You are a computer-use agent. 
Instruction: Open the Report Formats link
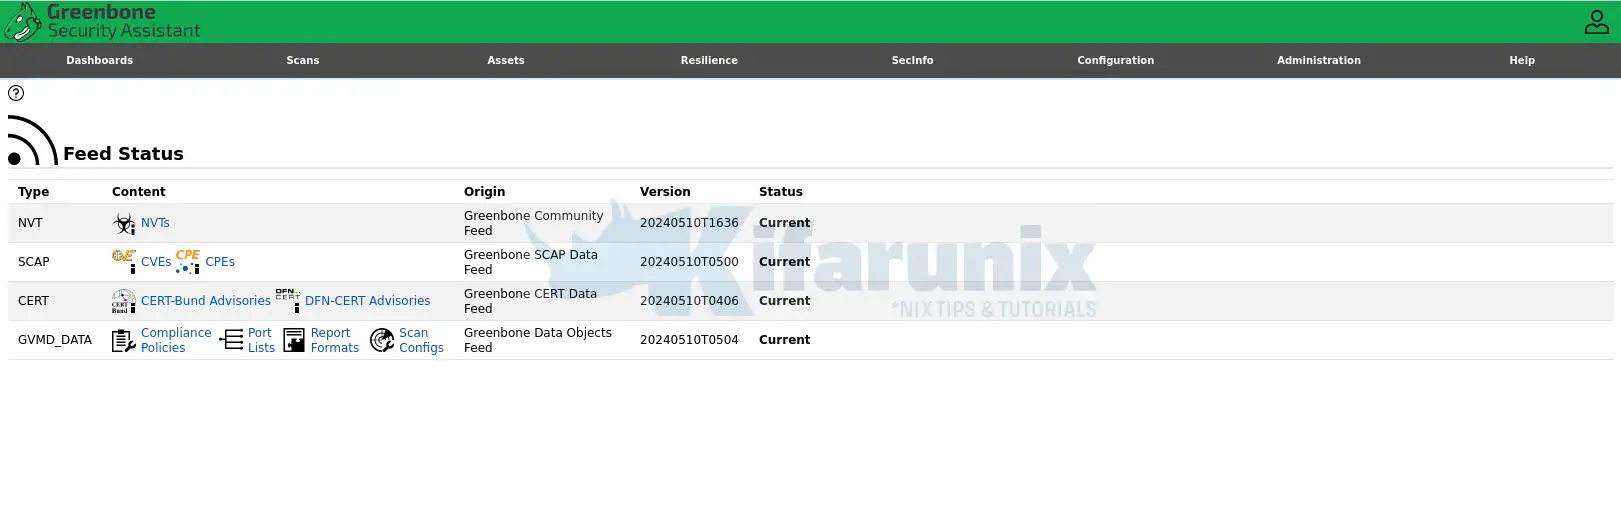pyautogui.click(x=334, y=340)
